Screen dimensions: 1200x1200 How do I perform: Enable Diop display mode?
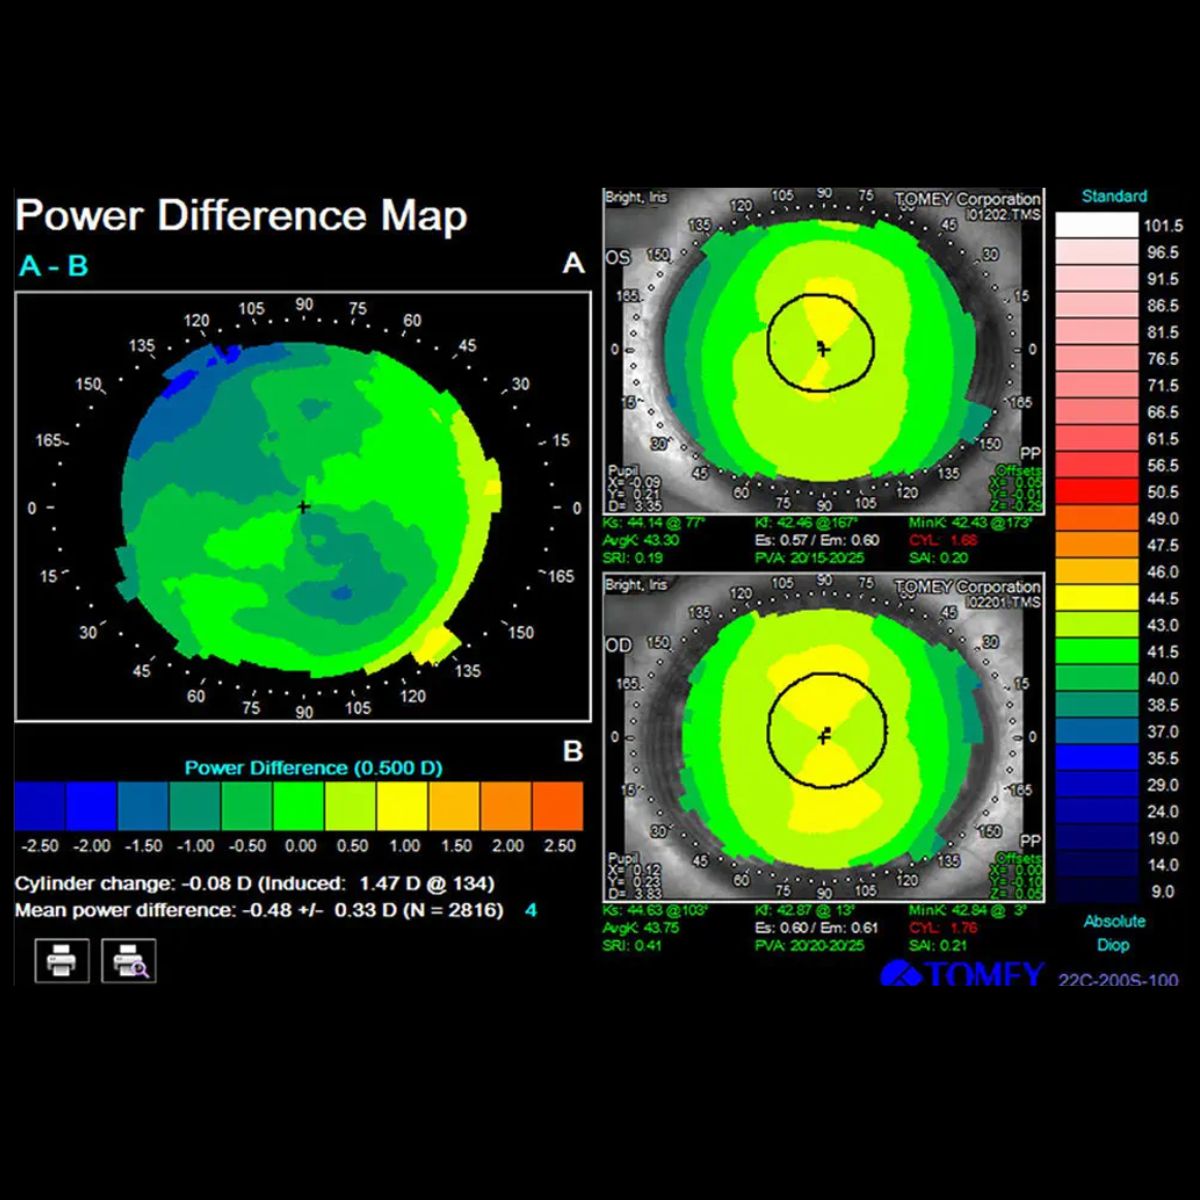click(x=1113, y=945)
